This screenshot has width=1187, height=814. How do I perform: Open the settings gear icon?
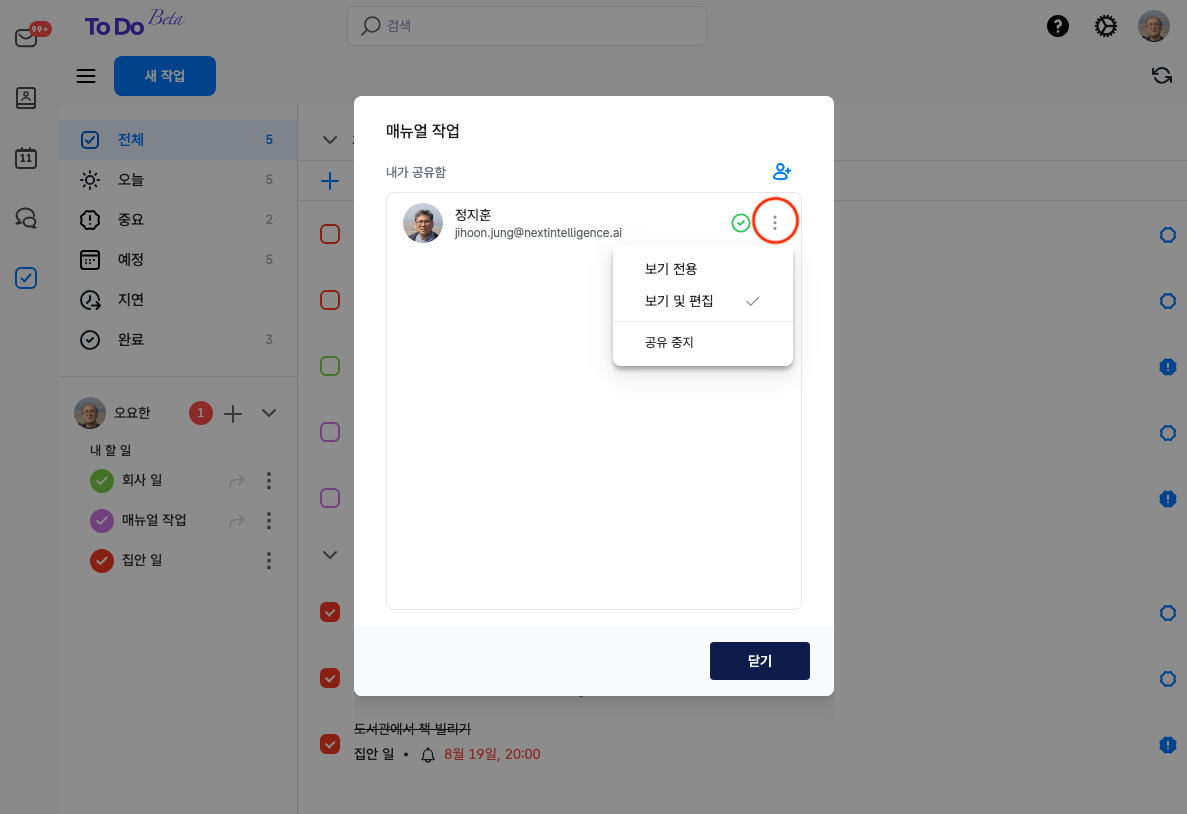pyautogui.click(x=1105, y=27)
